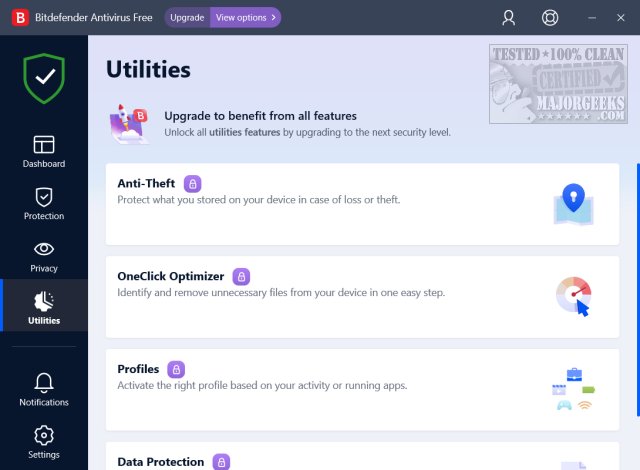The width and height of the screenshot is (640, 470).
Task: Go to the Dashboard section
Action: 44,151
